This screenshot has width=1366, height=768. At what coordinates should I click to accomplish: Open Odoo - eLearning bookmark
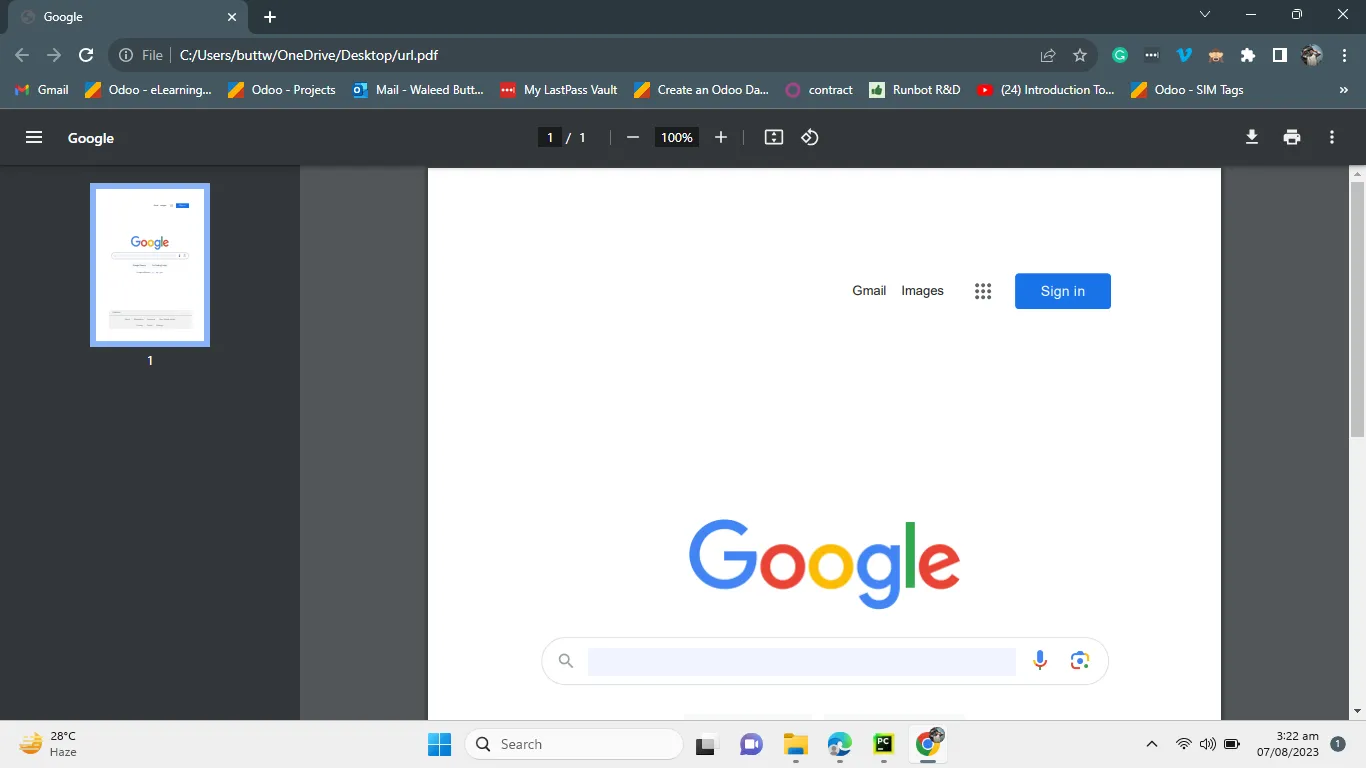(148, 90)
